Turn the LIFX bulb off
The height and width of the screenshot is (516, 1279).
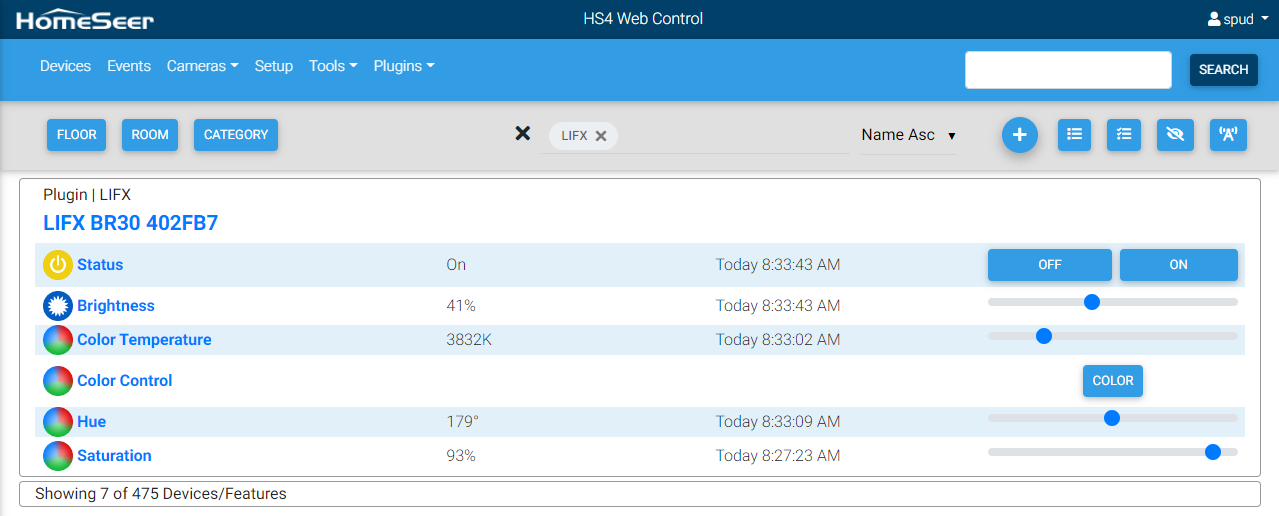[x=1049, y=265]
